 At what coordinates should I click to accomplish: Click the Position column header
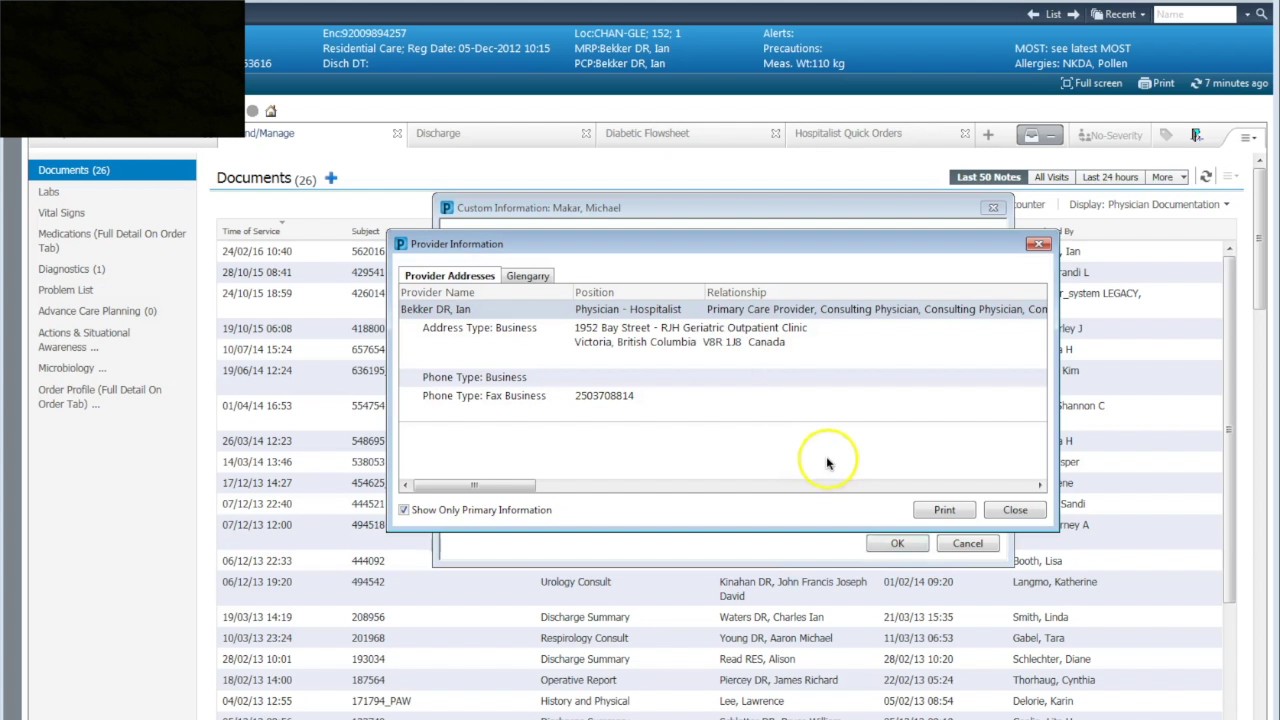pyautogui.click(x=594, y=292)
